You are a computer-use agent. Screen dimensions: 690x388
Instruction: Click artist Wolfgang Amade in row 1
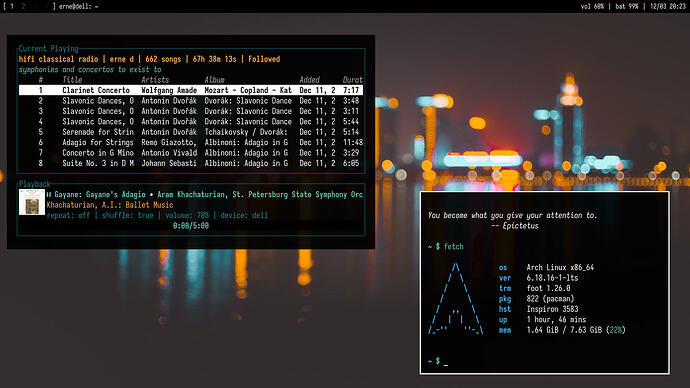(169, 90)
